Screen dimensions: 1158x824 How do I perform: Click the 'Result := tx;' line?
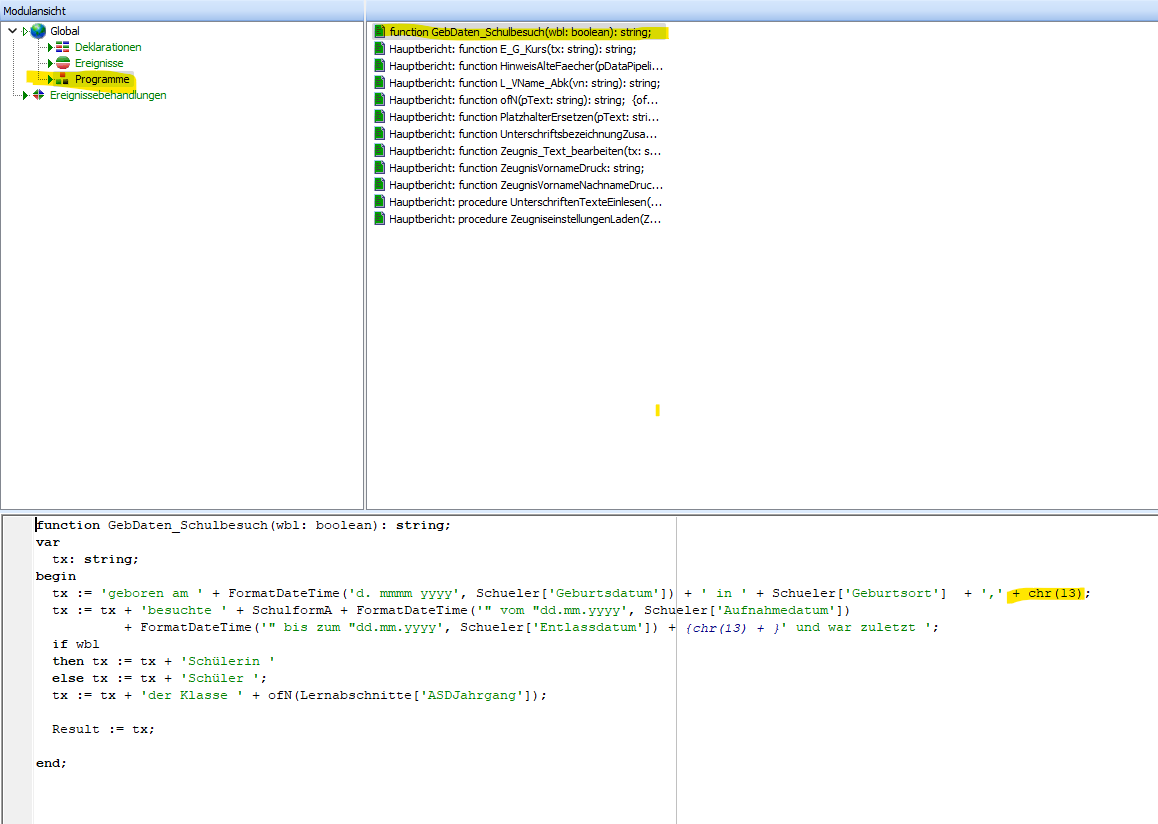click(103, 729)
